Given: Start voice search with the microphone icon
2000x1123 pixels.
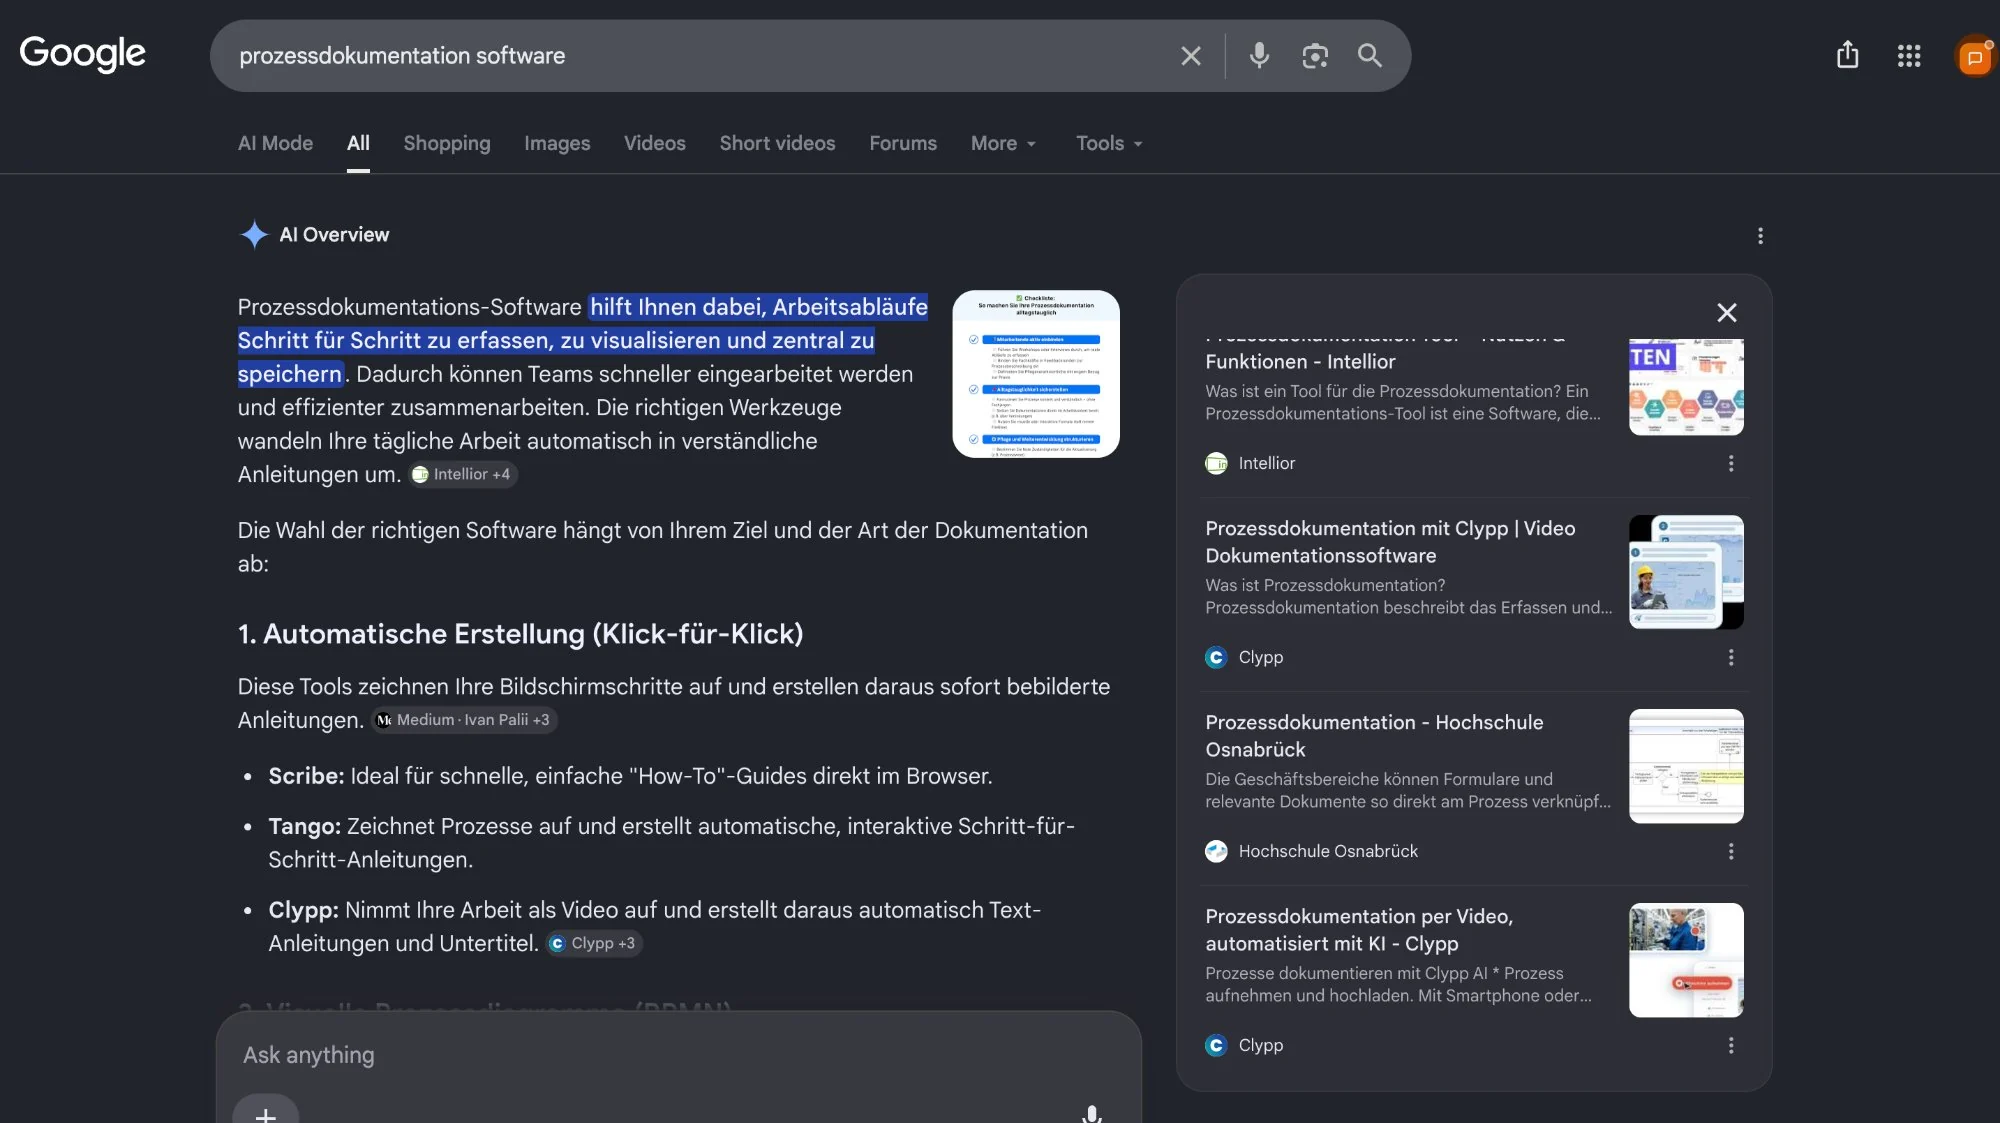Looking at the screenshot, I should click(x=1259, y=56).
